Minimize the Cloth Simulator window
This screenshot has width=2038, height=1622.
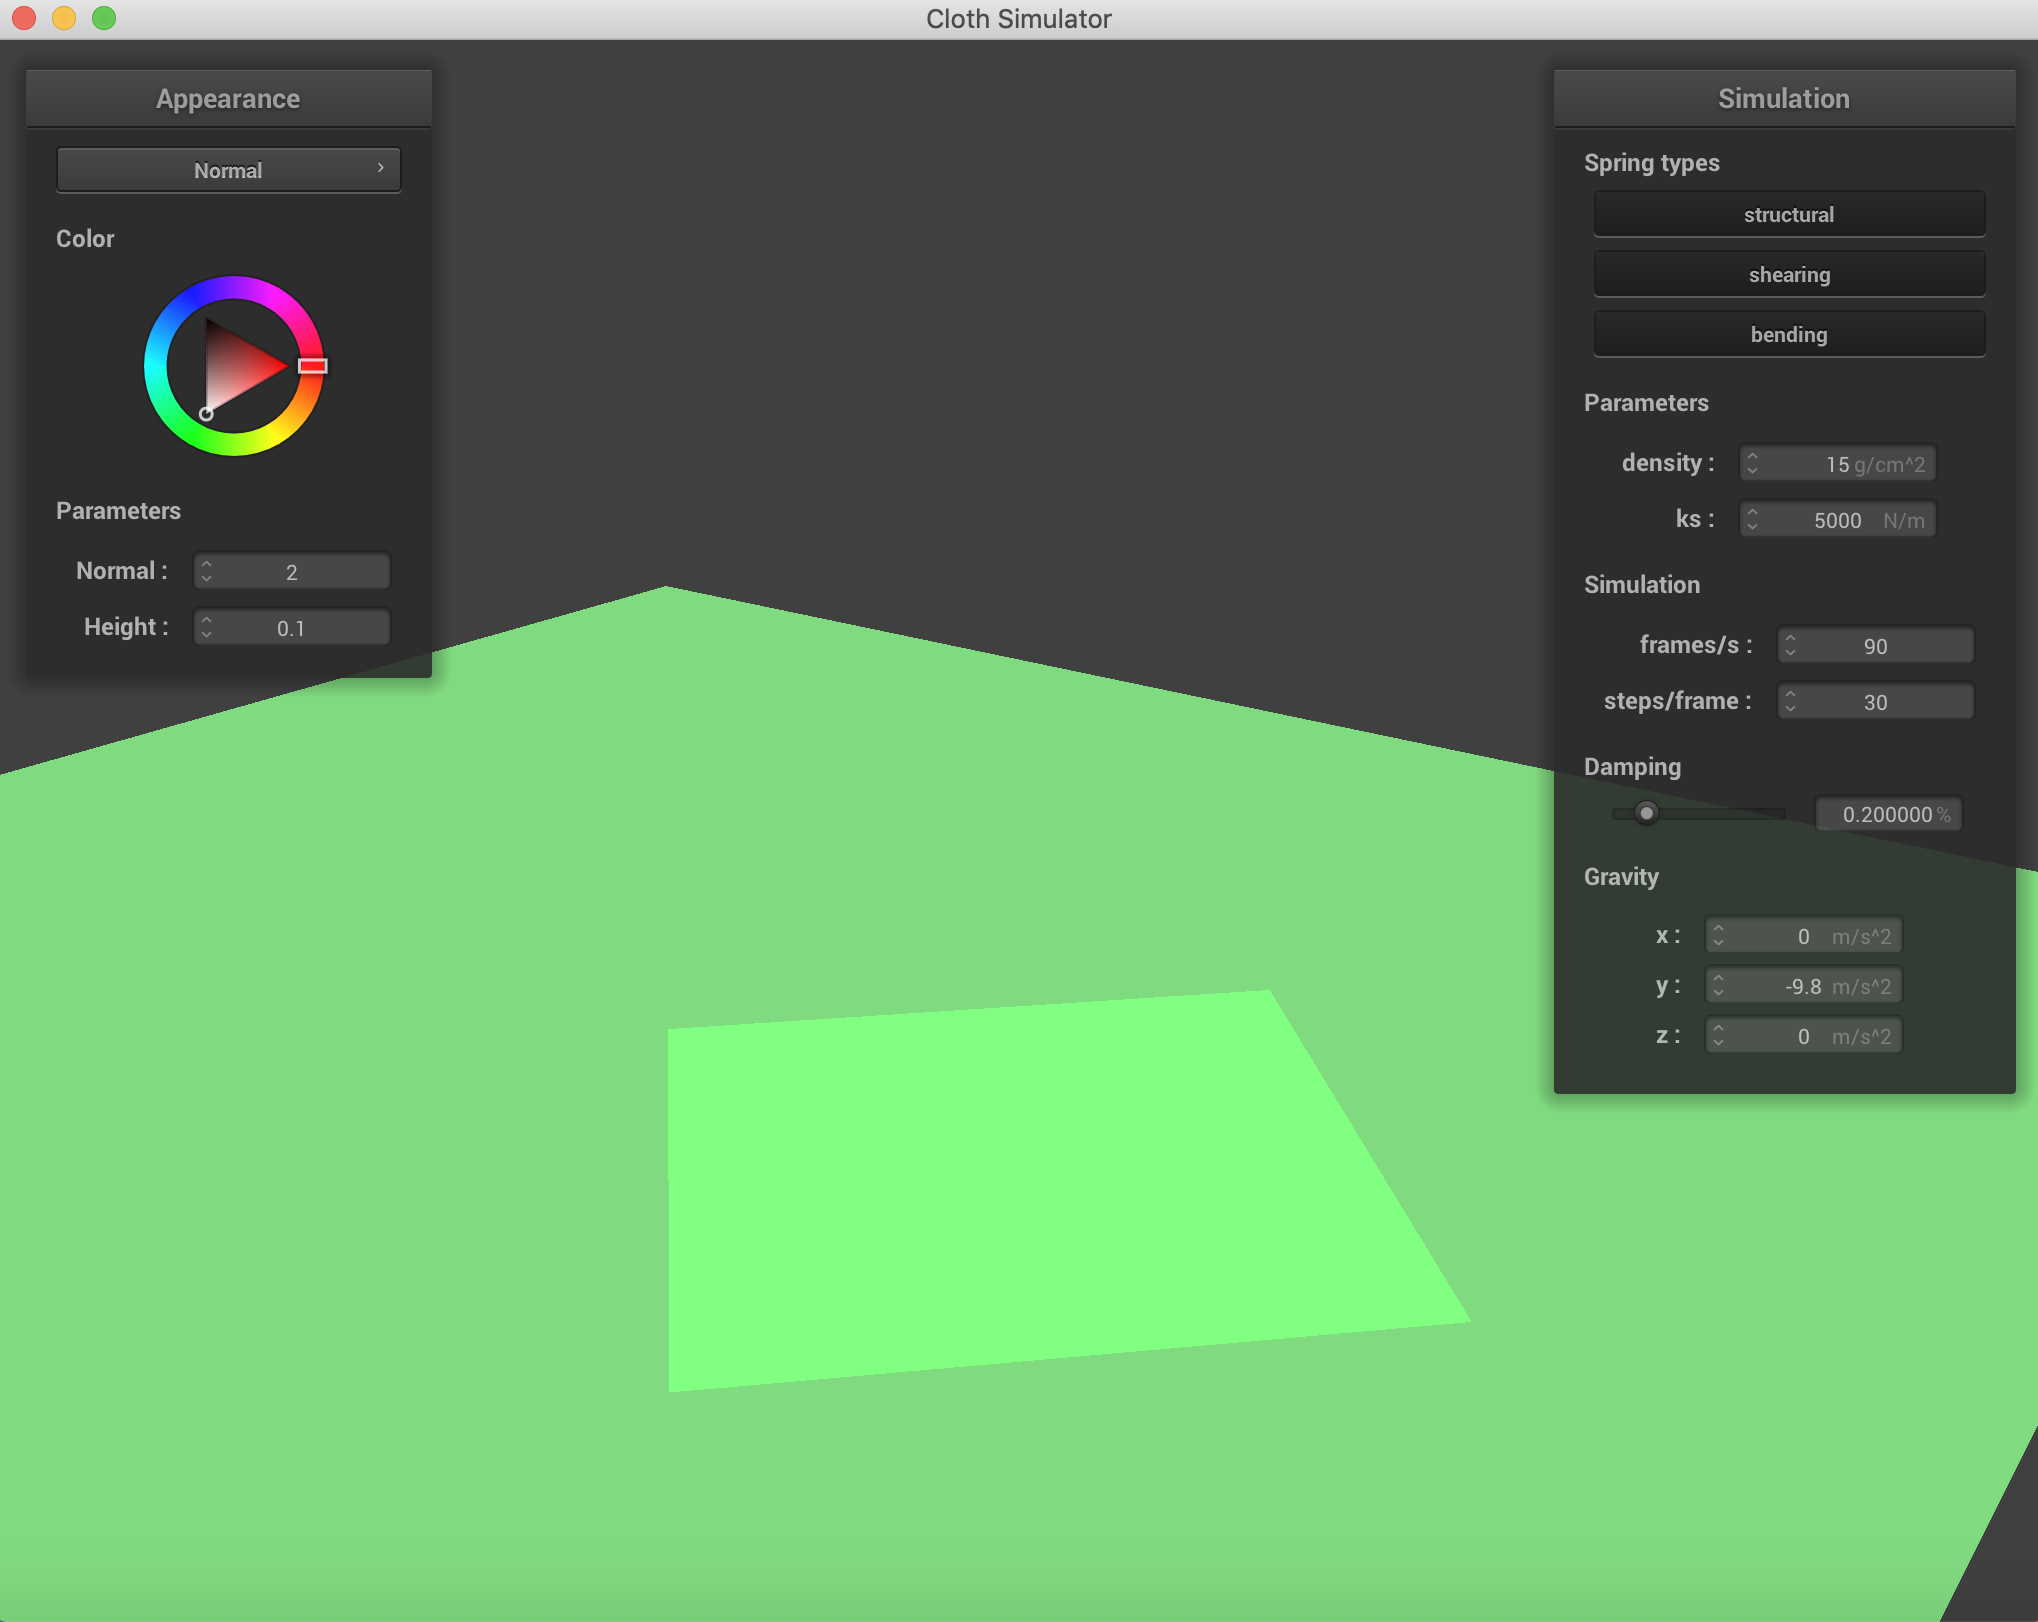pos(64,18)
